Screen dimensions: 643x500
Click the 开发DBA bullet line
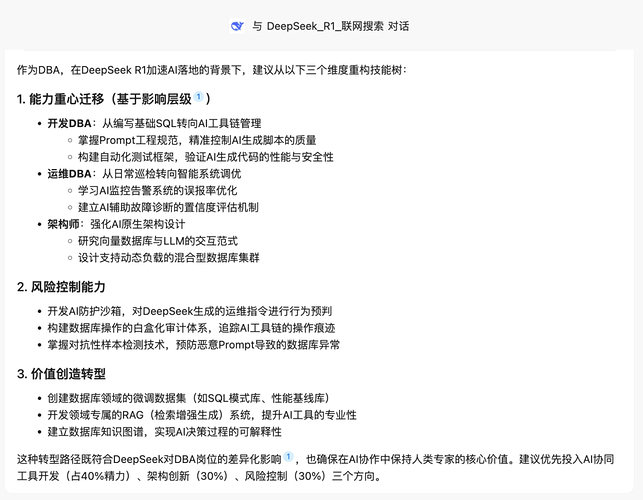[154, 123]
